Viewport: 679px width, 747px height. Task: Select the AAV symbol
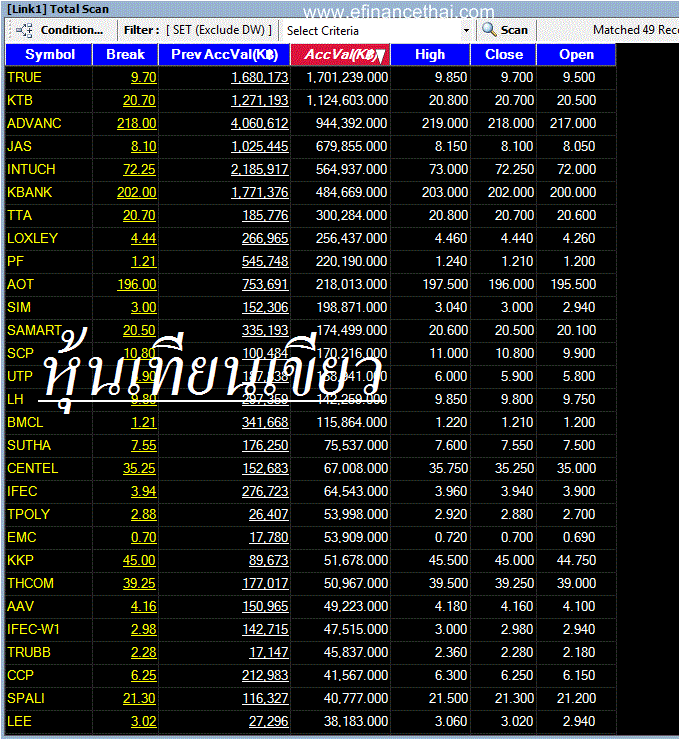20,606
